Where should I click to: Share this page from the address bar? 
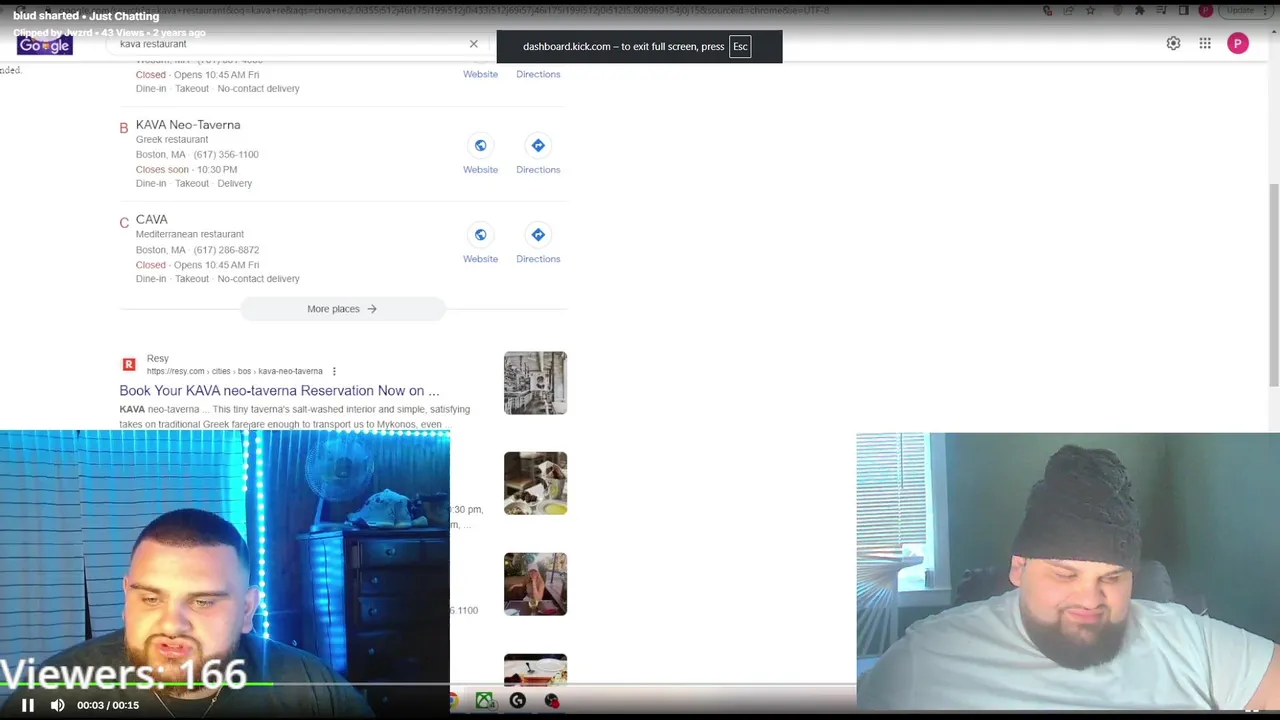pos(1069,10)
